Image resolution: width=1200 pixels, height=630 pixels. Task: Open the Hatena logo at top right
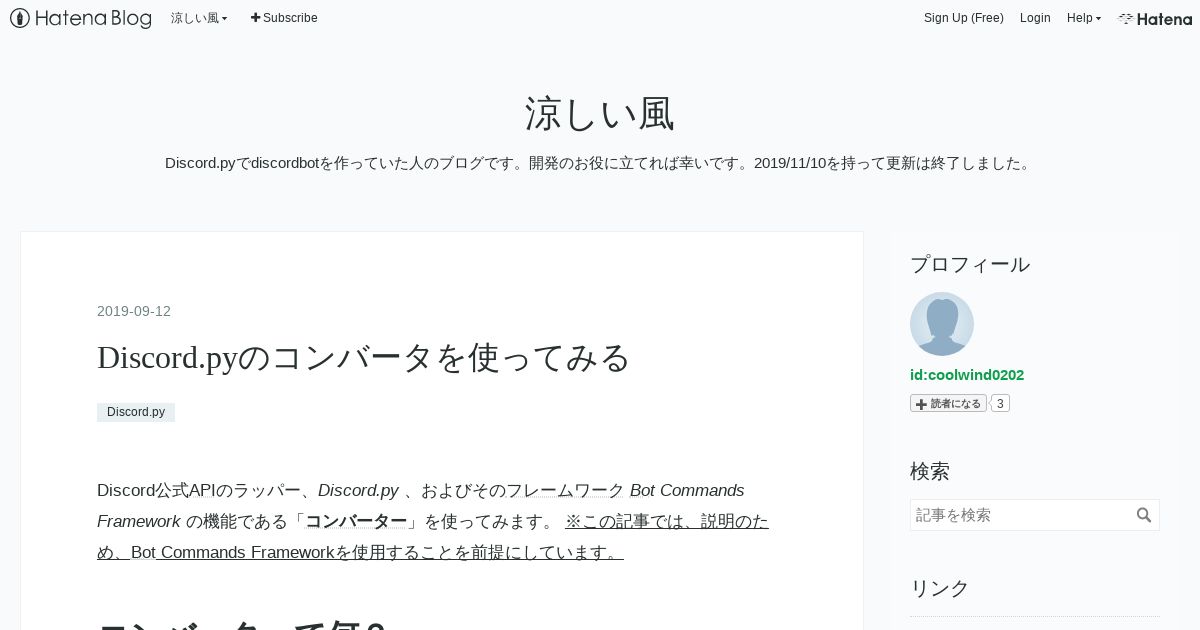pos(1155,18)
